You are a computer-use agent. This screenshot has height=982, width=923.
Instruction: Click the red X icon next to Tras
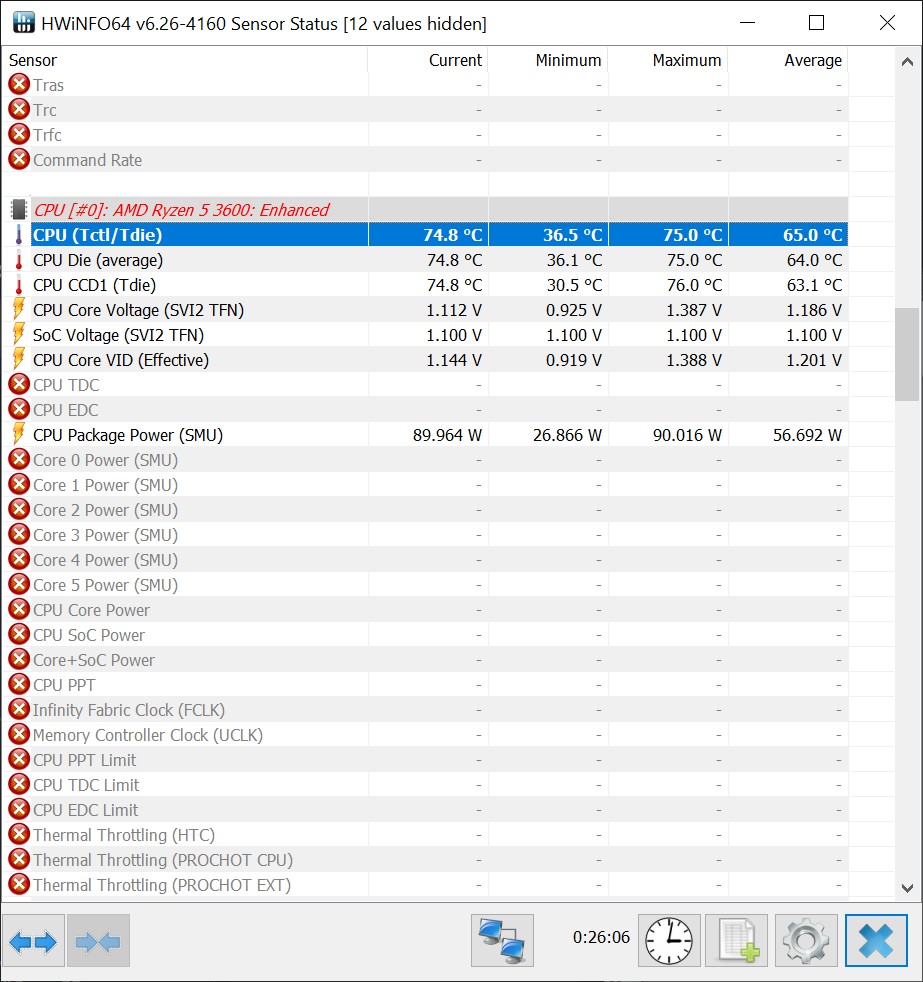[19, 84]
